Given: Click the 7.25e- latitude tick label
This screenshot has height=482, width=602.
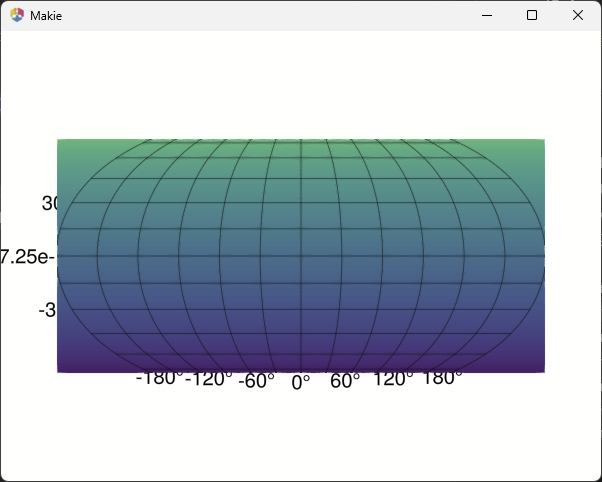Looking at the screenshot, I should tap(27, 257).
